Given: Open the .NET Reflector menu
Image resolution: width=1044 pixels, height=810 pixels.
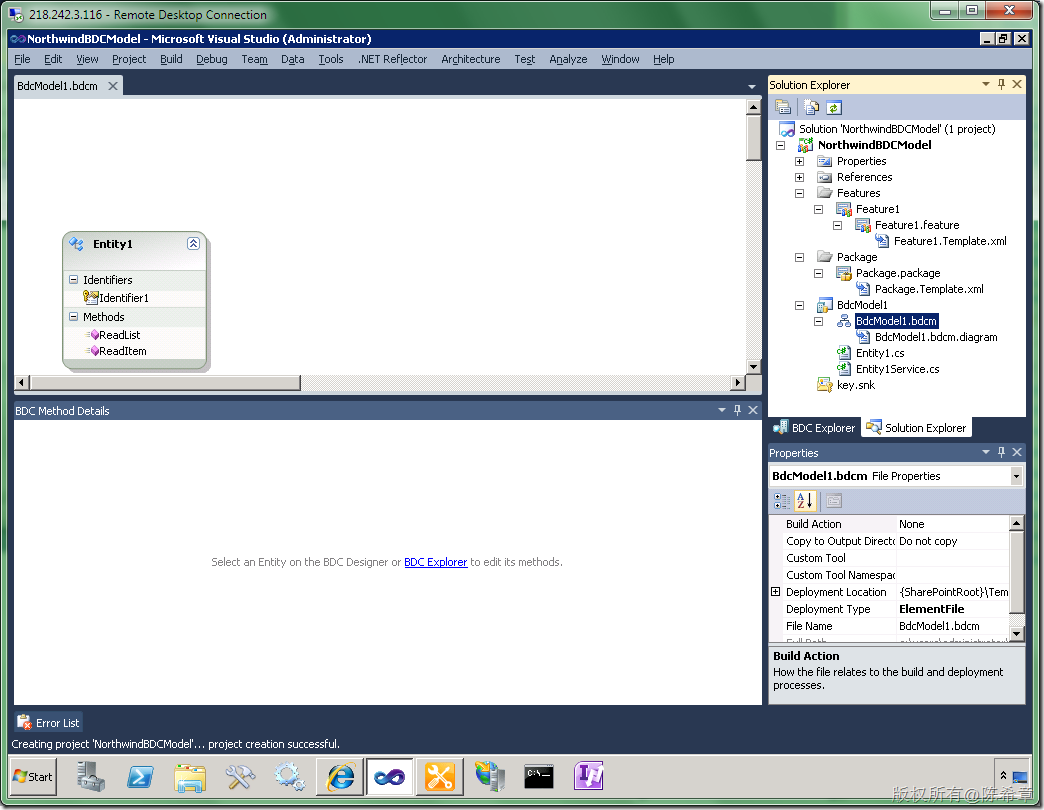Looking at the screenshot, I should click(x=392, y=59).
